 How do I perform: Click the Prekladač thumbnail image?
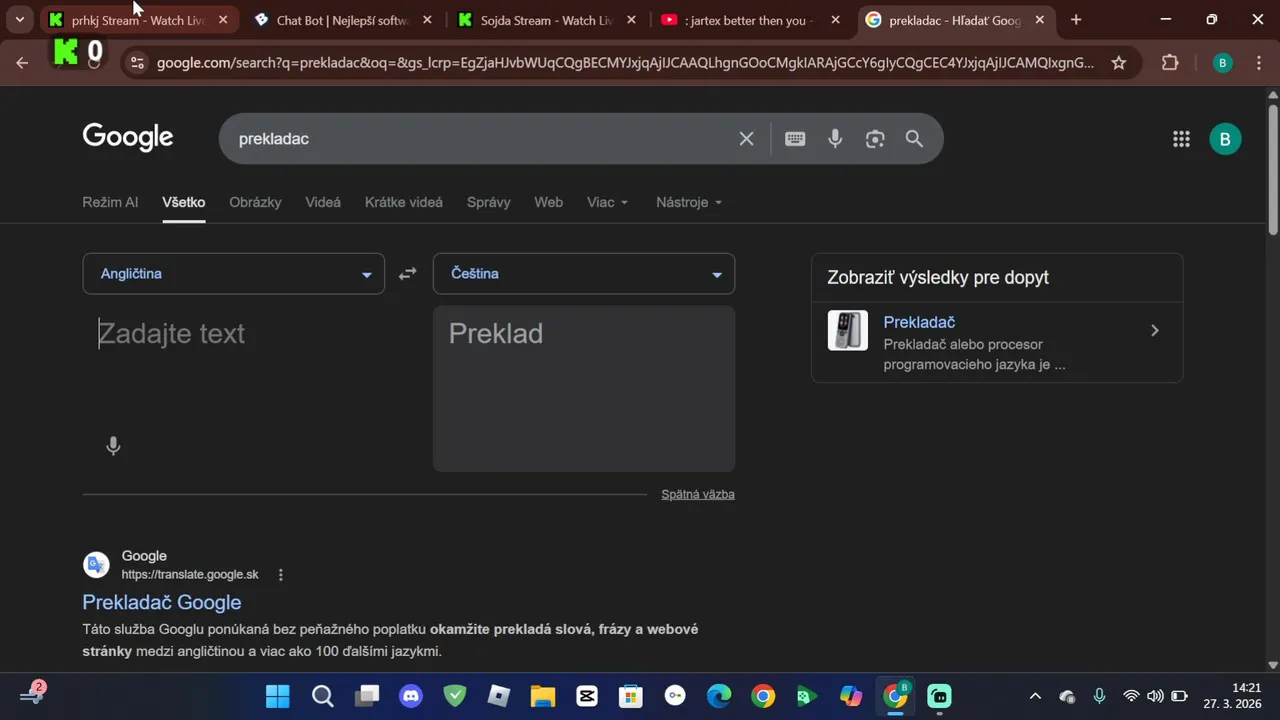(848, 331)
